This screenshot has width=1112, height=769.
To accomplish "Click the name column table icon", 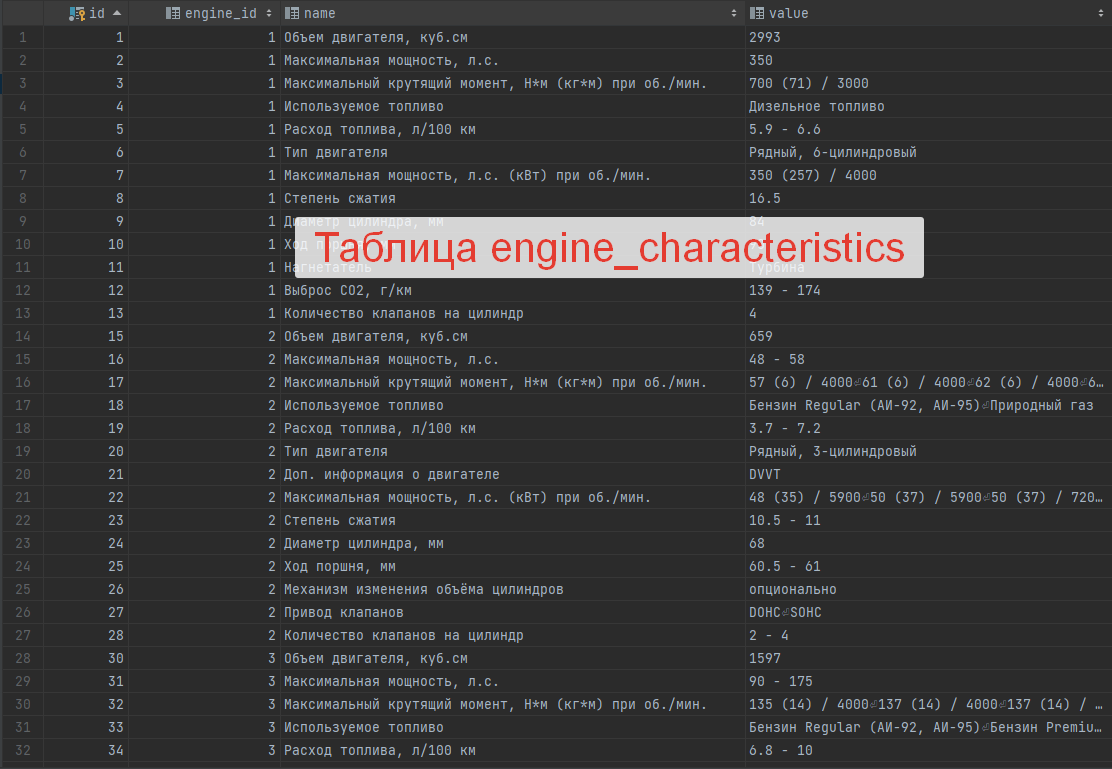I will pos(292,13).
